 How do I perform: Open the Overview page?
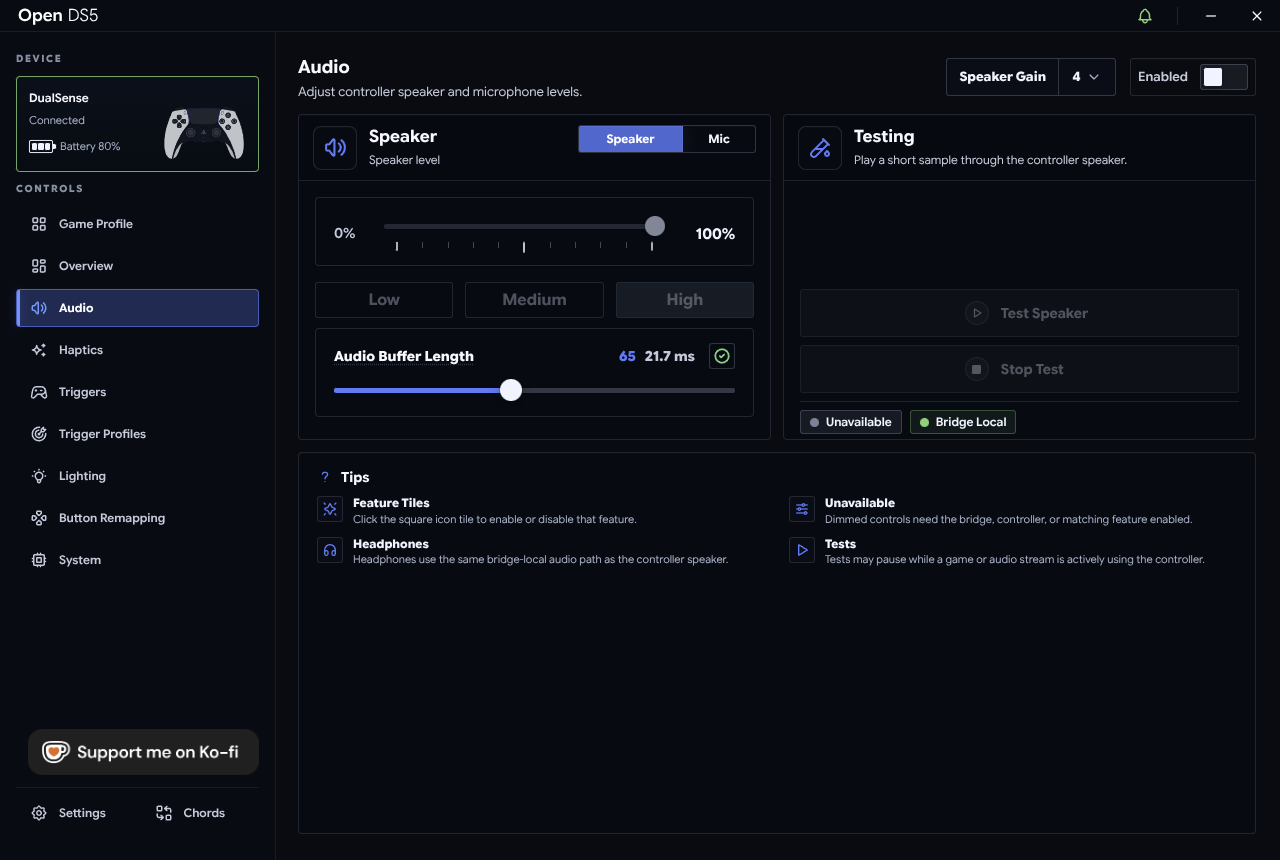(x=138, y=266)
